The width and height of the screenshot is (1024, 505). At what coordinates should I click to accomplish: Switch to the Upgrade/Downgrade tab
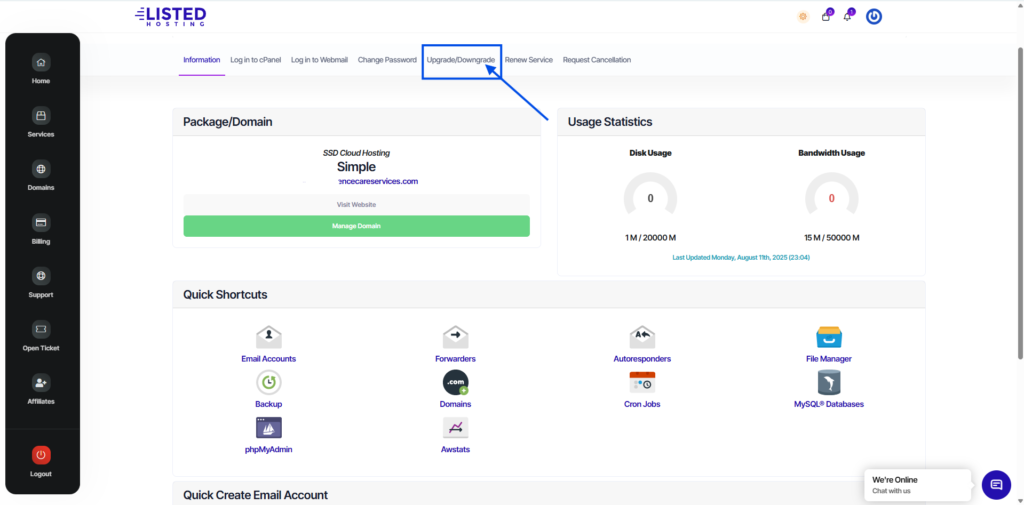pyautogui.click(x=460, y=60)
